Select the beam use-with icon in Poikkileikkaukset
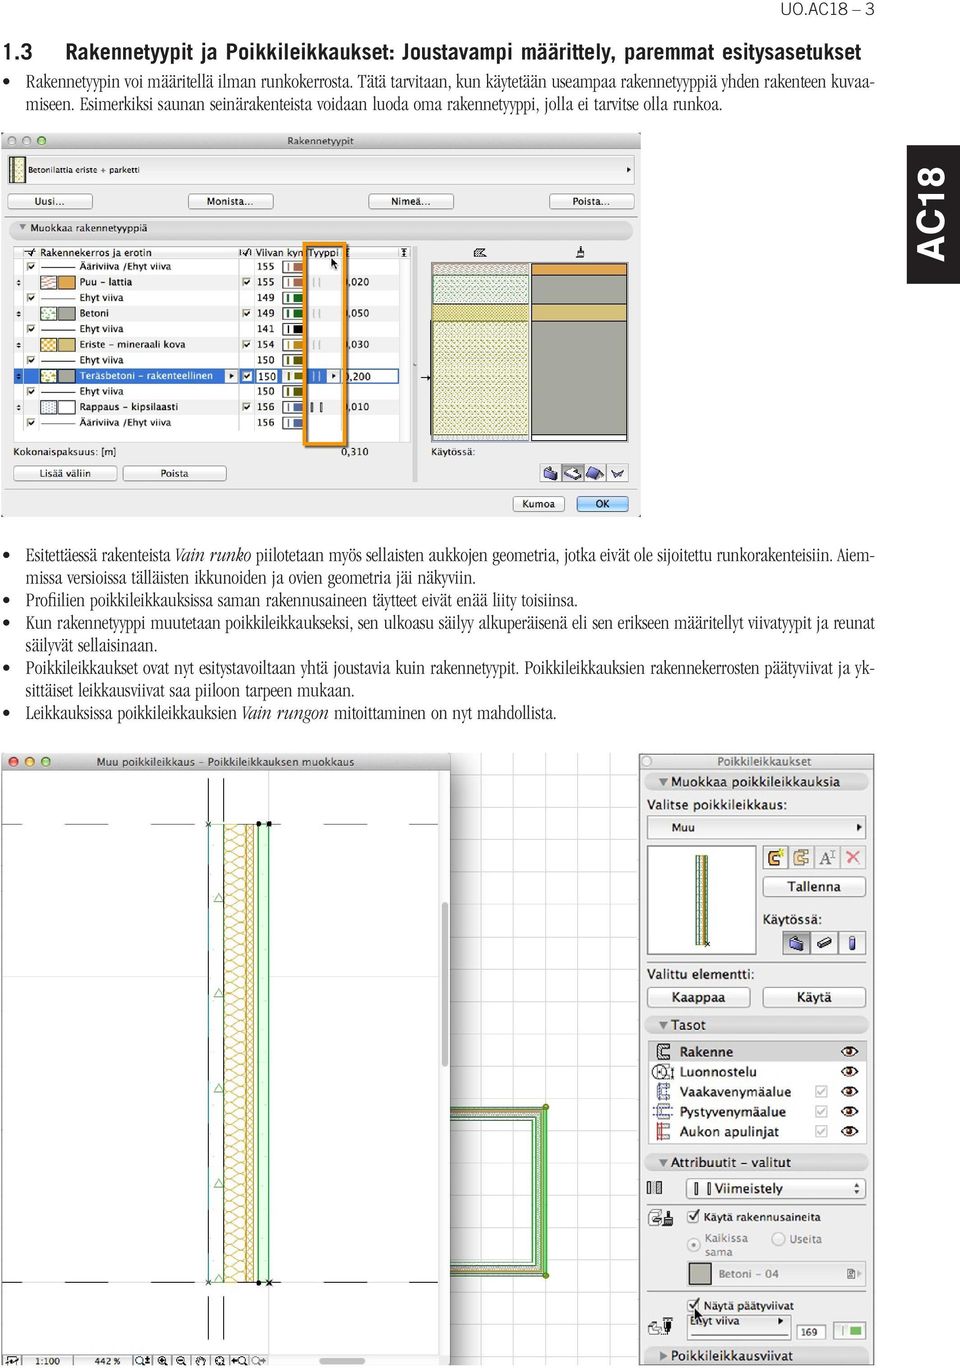The width and height of the screenshot is (960, 1368). [824, 942]
